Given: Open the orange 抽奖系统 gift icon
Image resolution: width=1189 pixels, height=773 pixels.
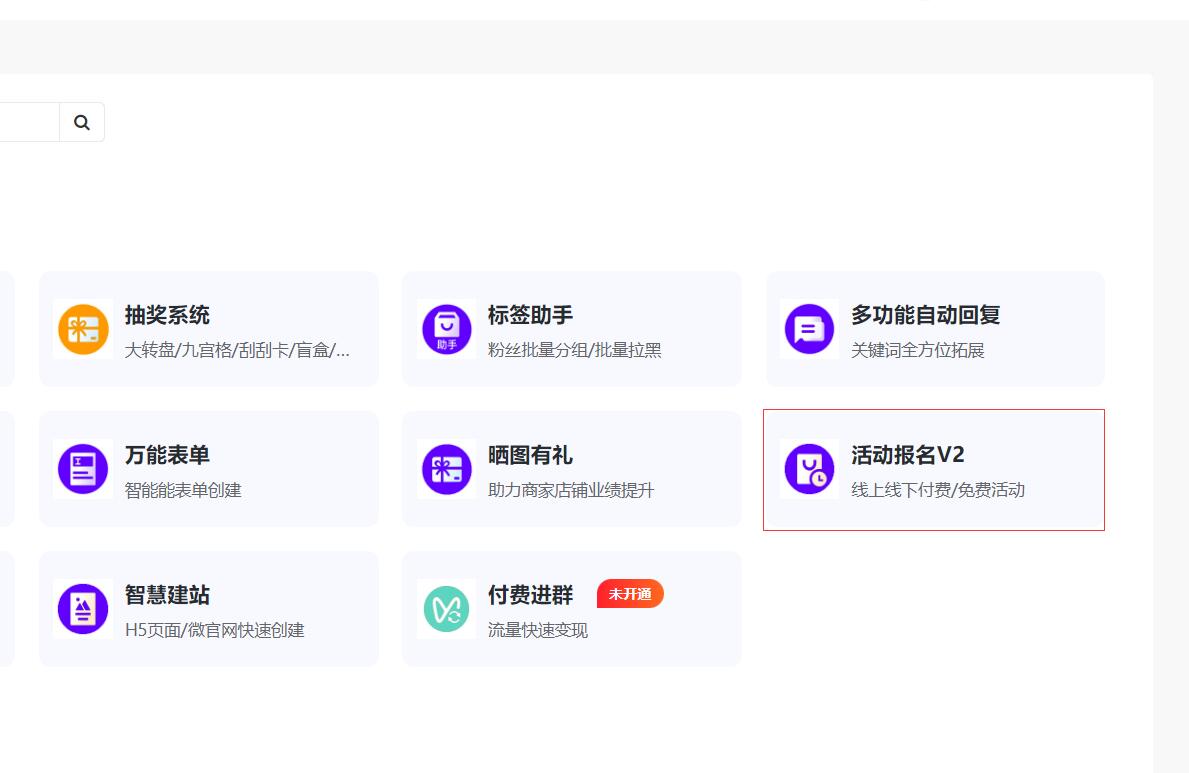Looking at the screenshot, I should point(83,329).
